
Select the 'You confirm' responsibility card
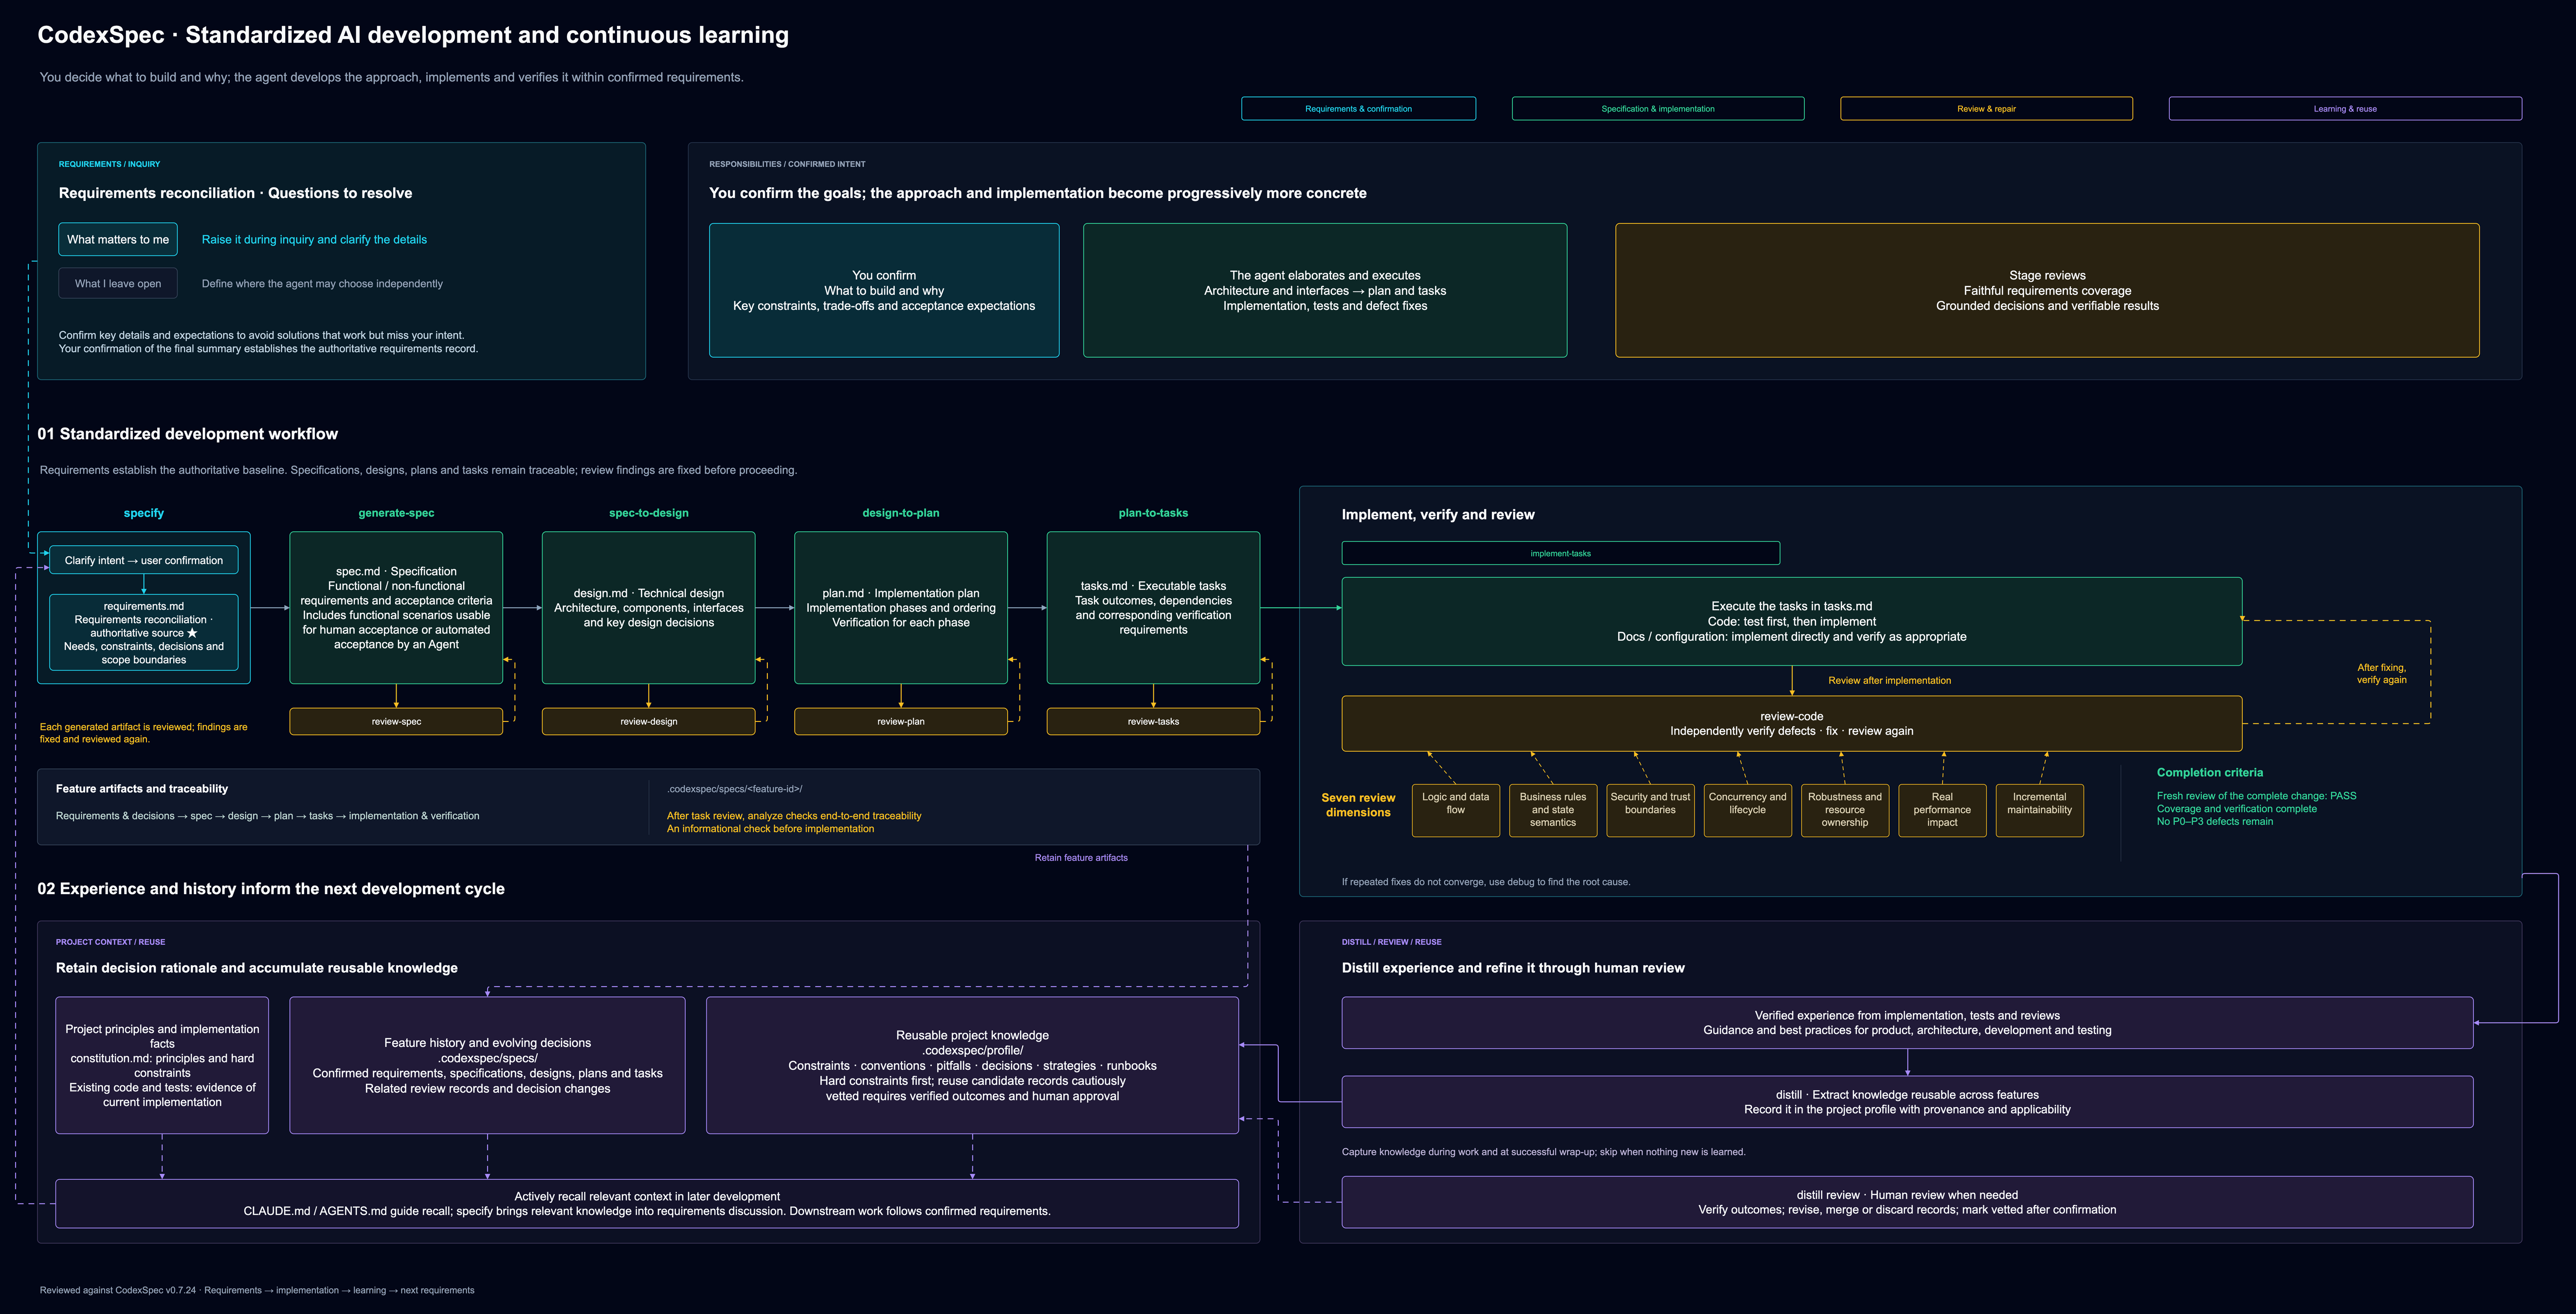coord(884,290)
